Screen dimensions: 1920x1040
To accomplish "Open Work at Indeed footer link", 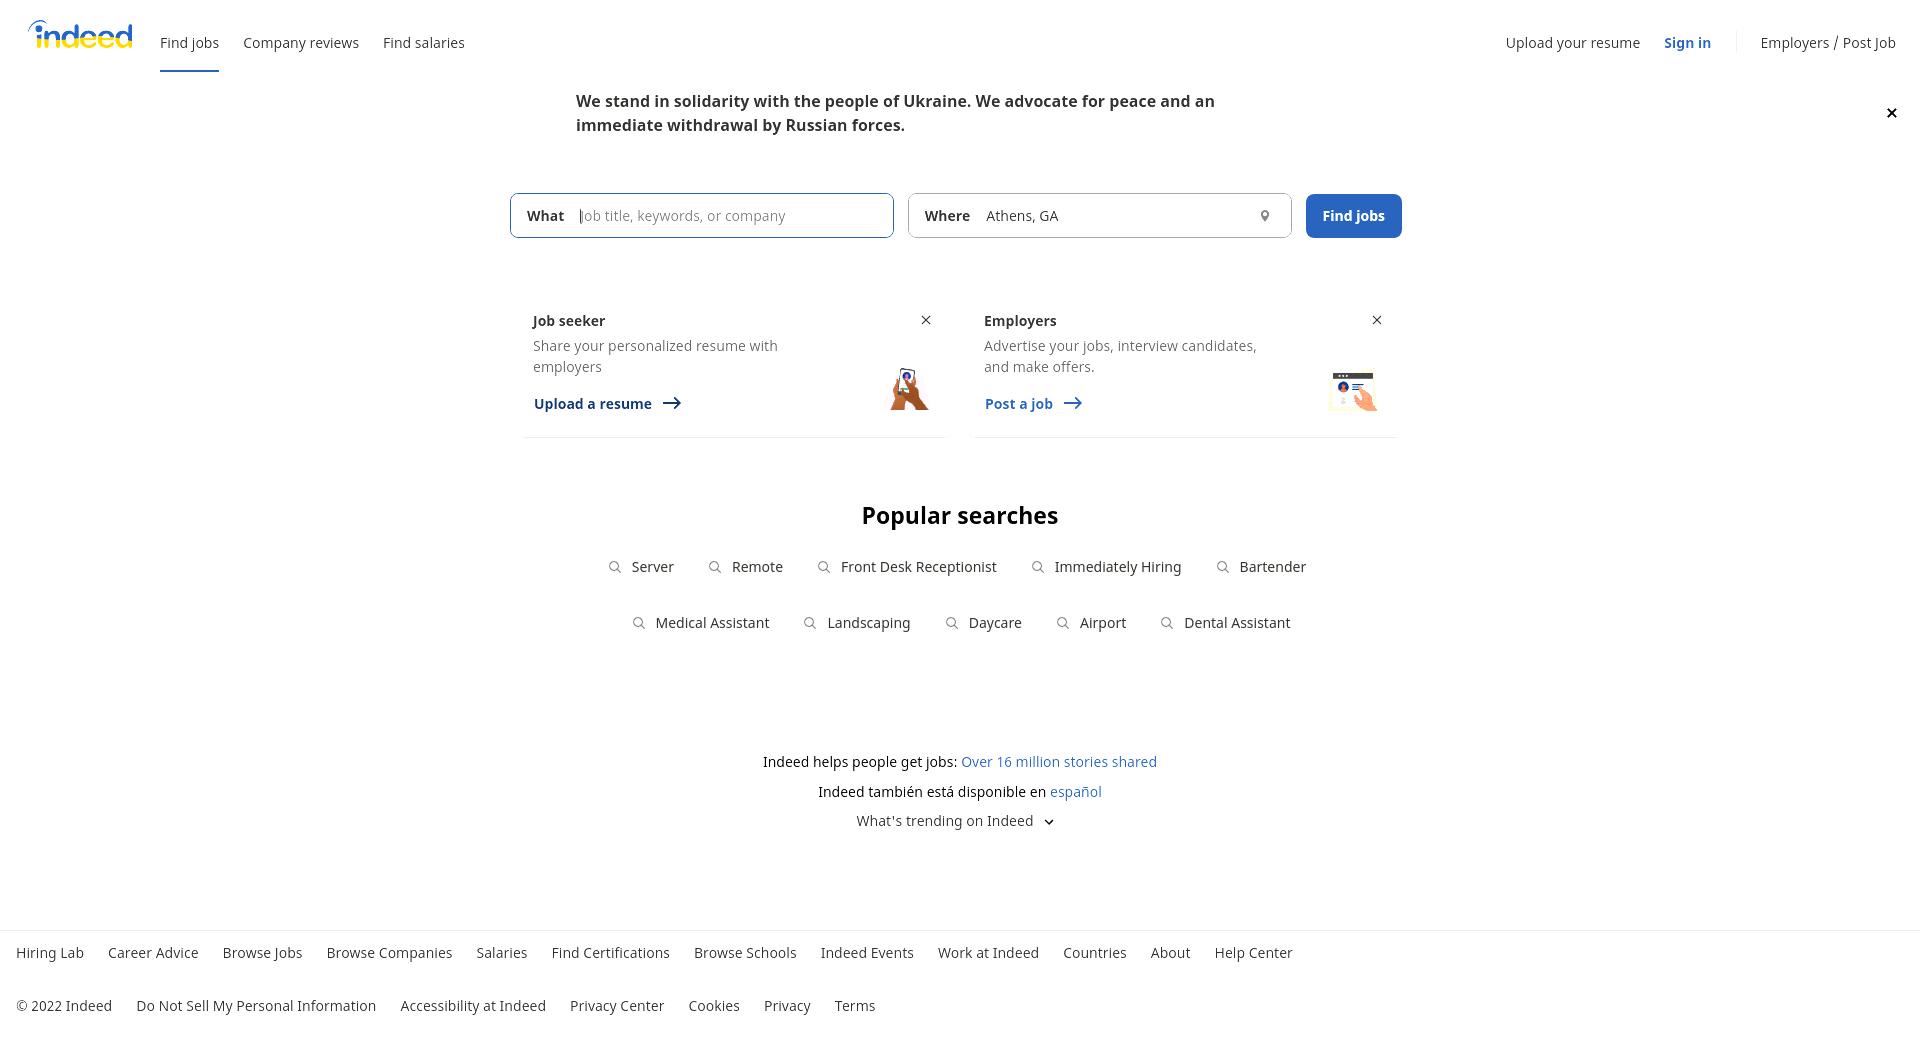I will click(988, 953).
